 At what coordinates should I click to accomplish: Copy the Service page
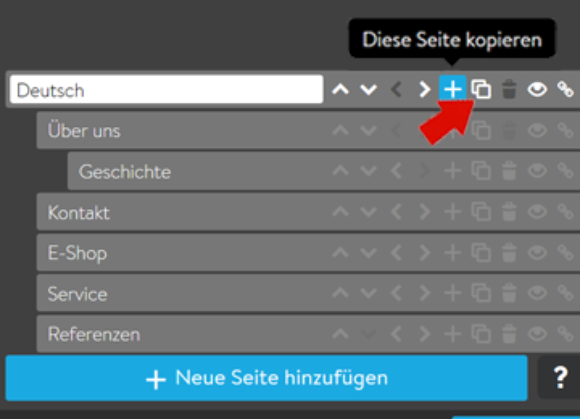point(481,293)
